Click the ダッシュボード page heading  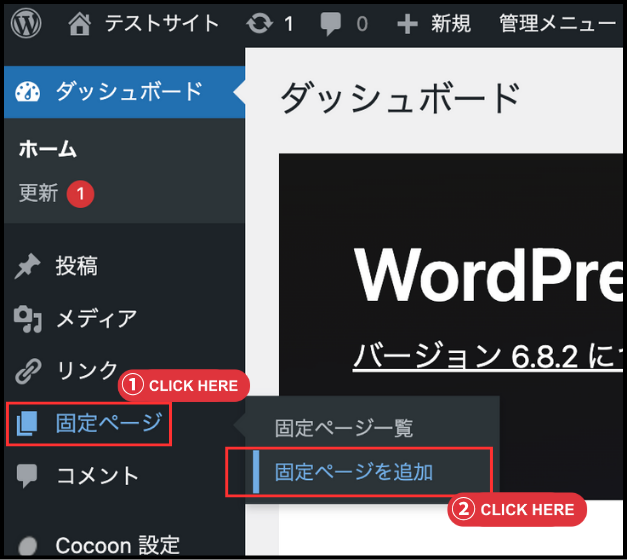pos(400,97)
